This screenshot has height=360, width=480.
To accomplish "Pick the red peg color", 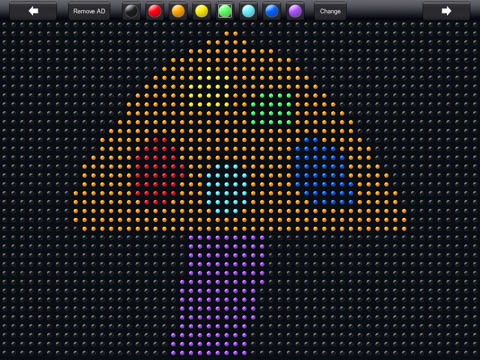I will (155, 11).
